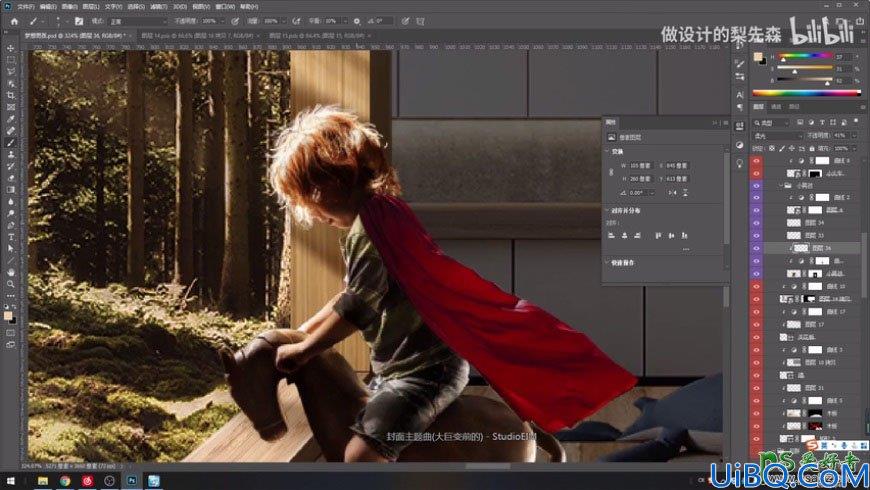Click the brightness slider in Color panel
Image resolution: width=870 pixels, height=490 pixels.
(805, 80)
